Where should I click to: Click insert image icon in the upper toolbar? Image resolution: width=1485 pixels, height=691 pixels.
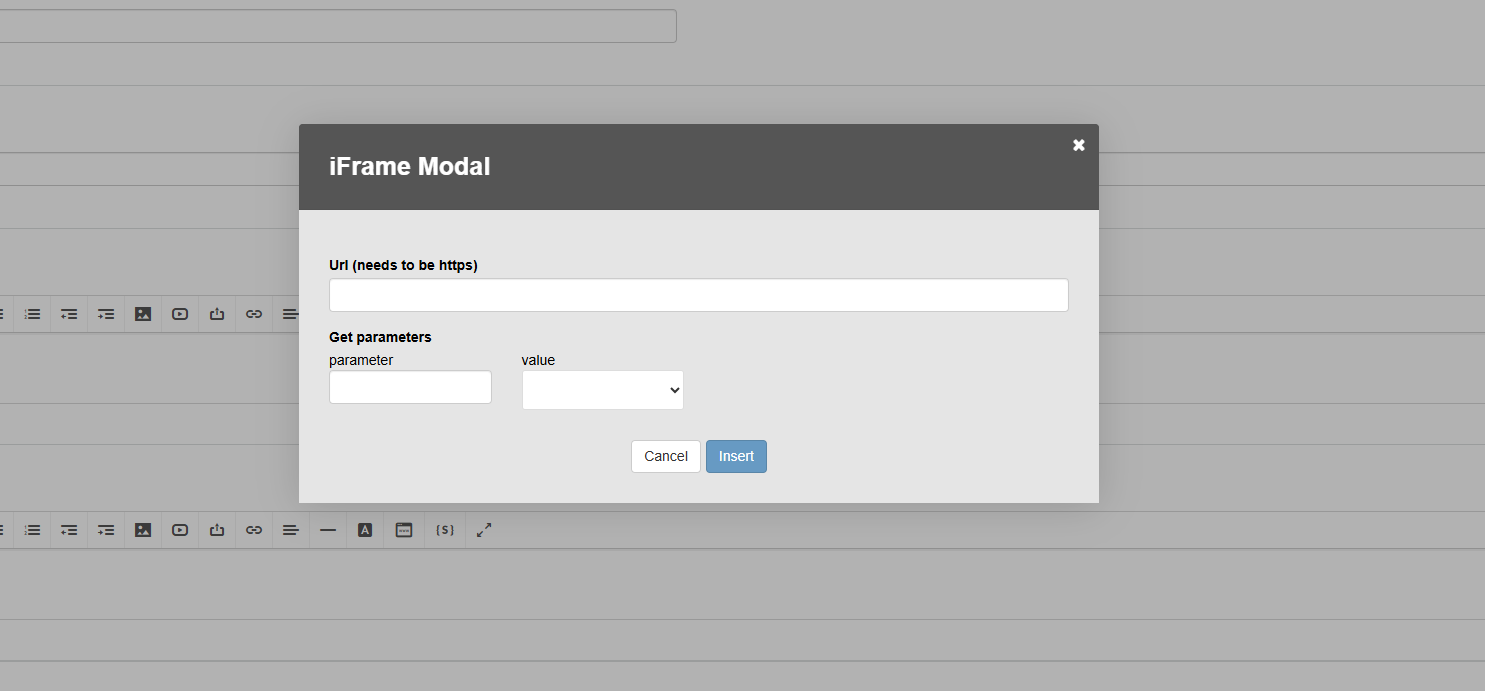click(x=143, y=314)
